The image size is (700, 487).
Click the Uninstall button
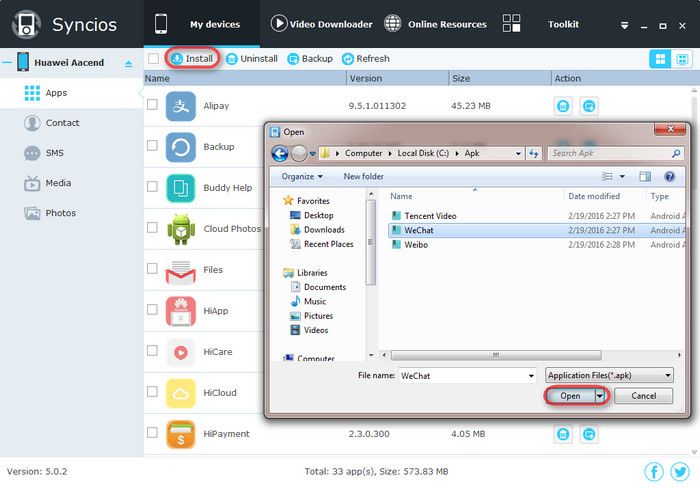252,59
